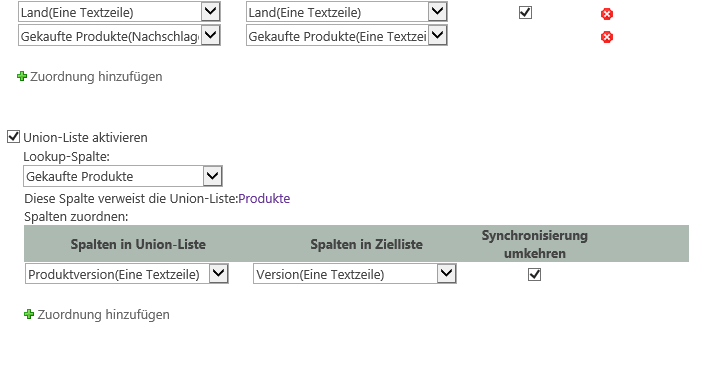This screenshot has width=708, height=373.
Task: Click Spalten in Union-Liste column header
Action: pyautogui.click(x=138, y=244)
